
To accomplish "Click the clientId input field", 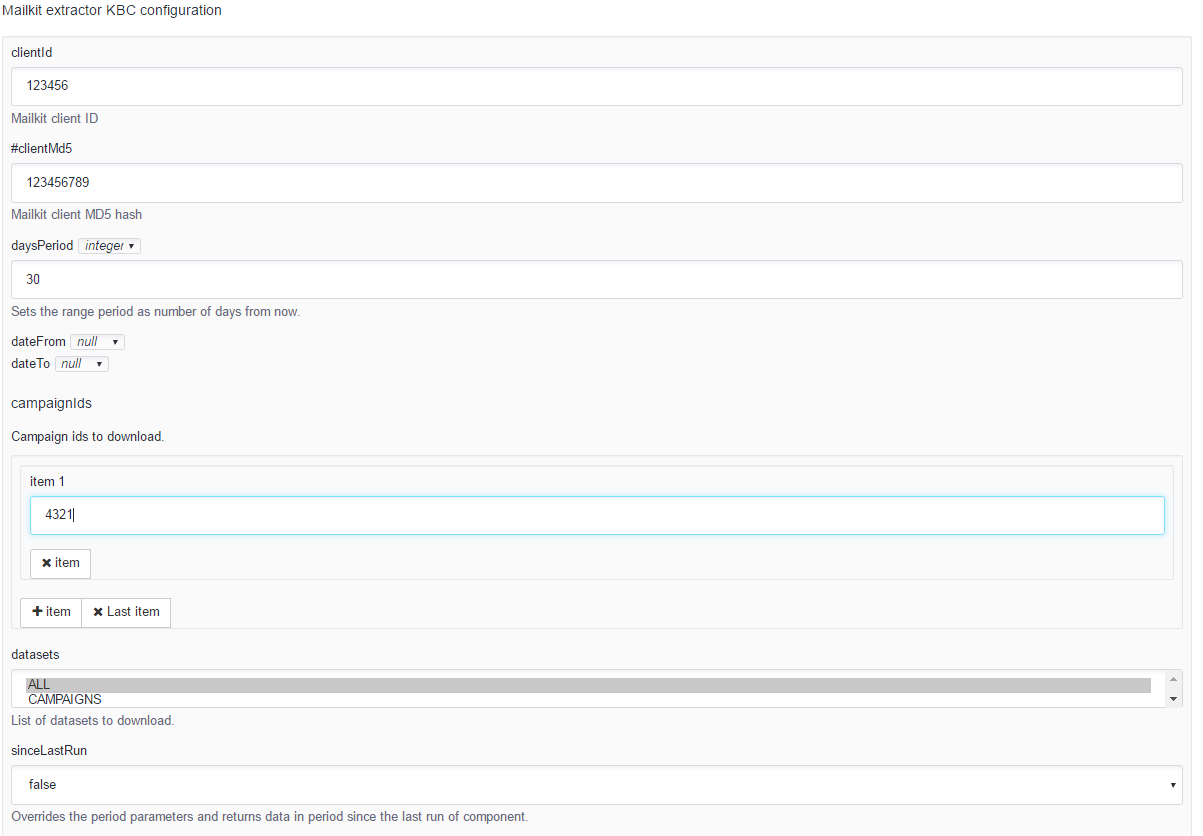I will [x=596, y=86].
